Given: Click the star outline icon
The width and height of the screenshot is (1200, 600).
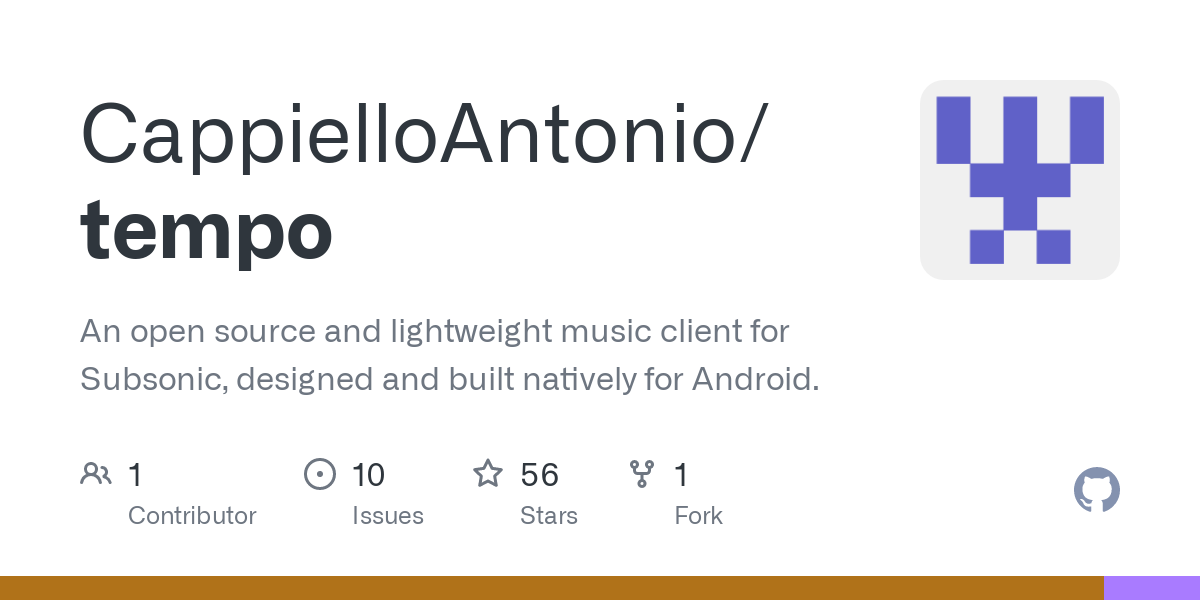Looking at the screenshot, I should click(487, 474).
